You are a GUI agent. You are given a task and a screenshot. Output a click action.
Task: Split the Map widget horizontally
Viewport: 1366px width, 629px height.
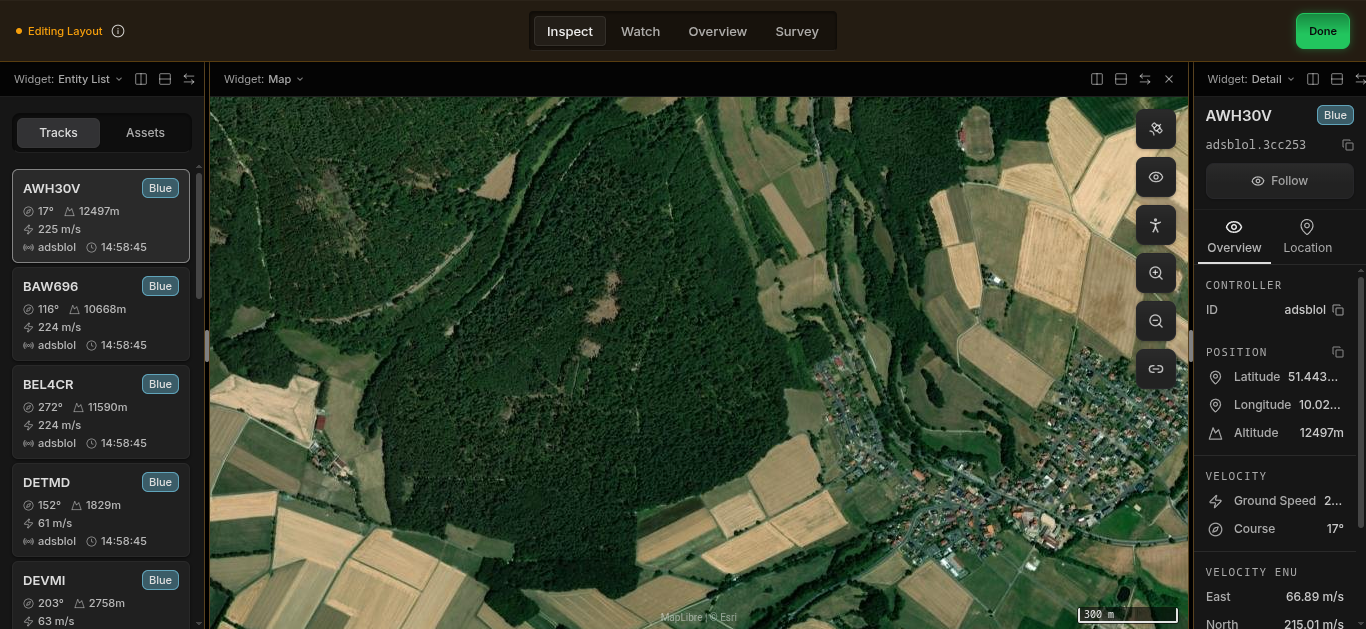(x=1121, y=79)
